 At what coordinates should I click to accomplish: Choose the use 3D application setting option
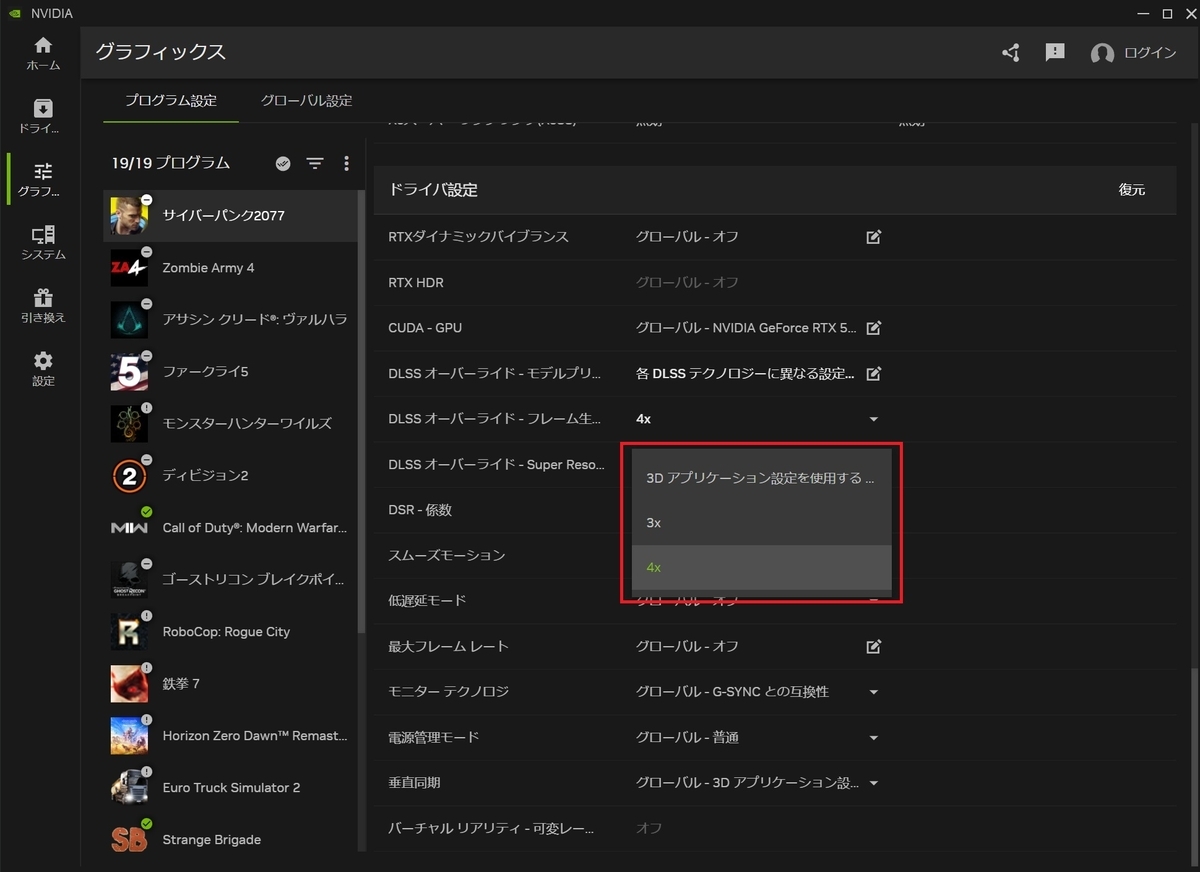761,478
